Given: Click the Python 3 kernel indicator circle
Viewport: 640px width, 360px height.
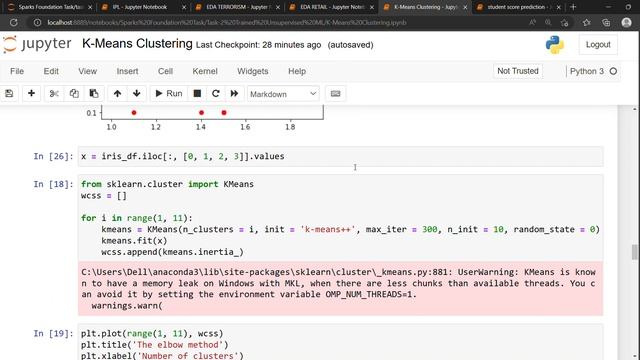Looking at the screenshot, I should tap(613, 71).
